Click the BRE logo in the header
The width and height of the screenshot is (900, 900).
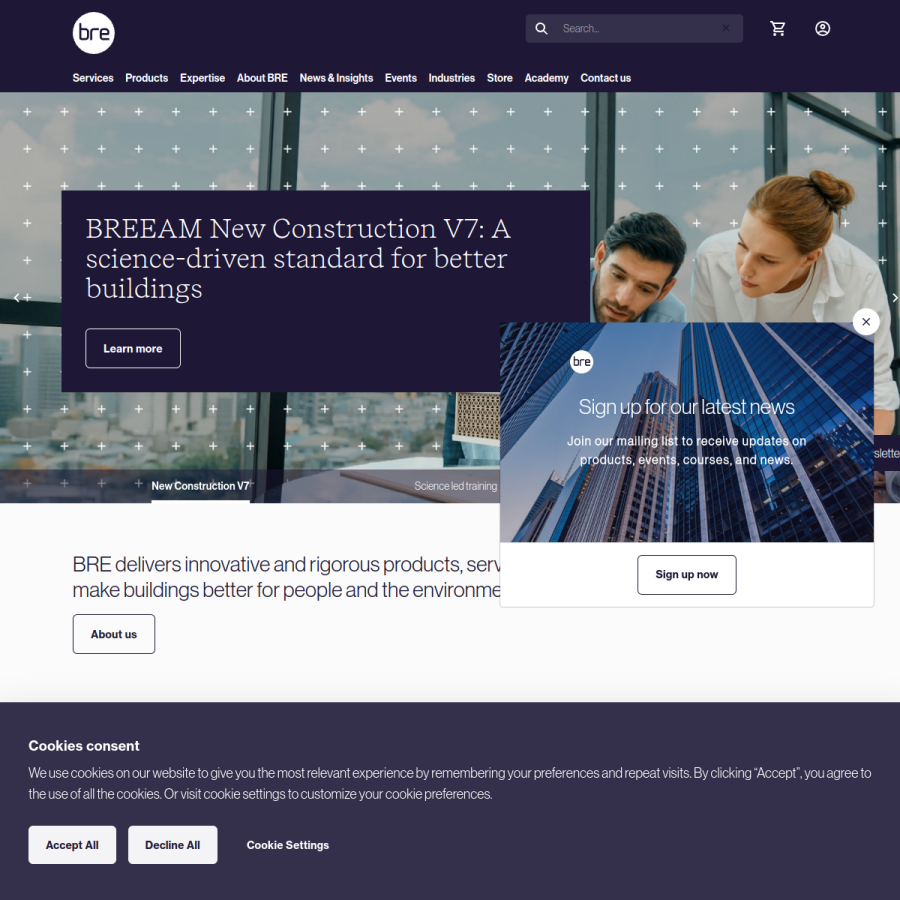click(94, 33)
